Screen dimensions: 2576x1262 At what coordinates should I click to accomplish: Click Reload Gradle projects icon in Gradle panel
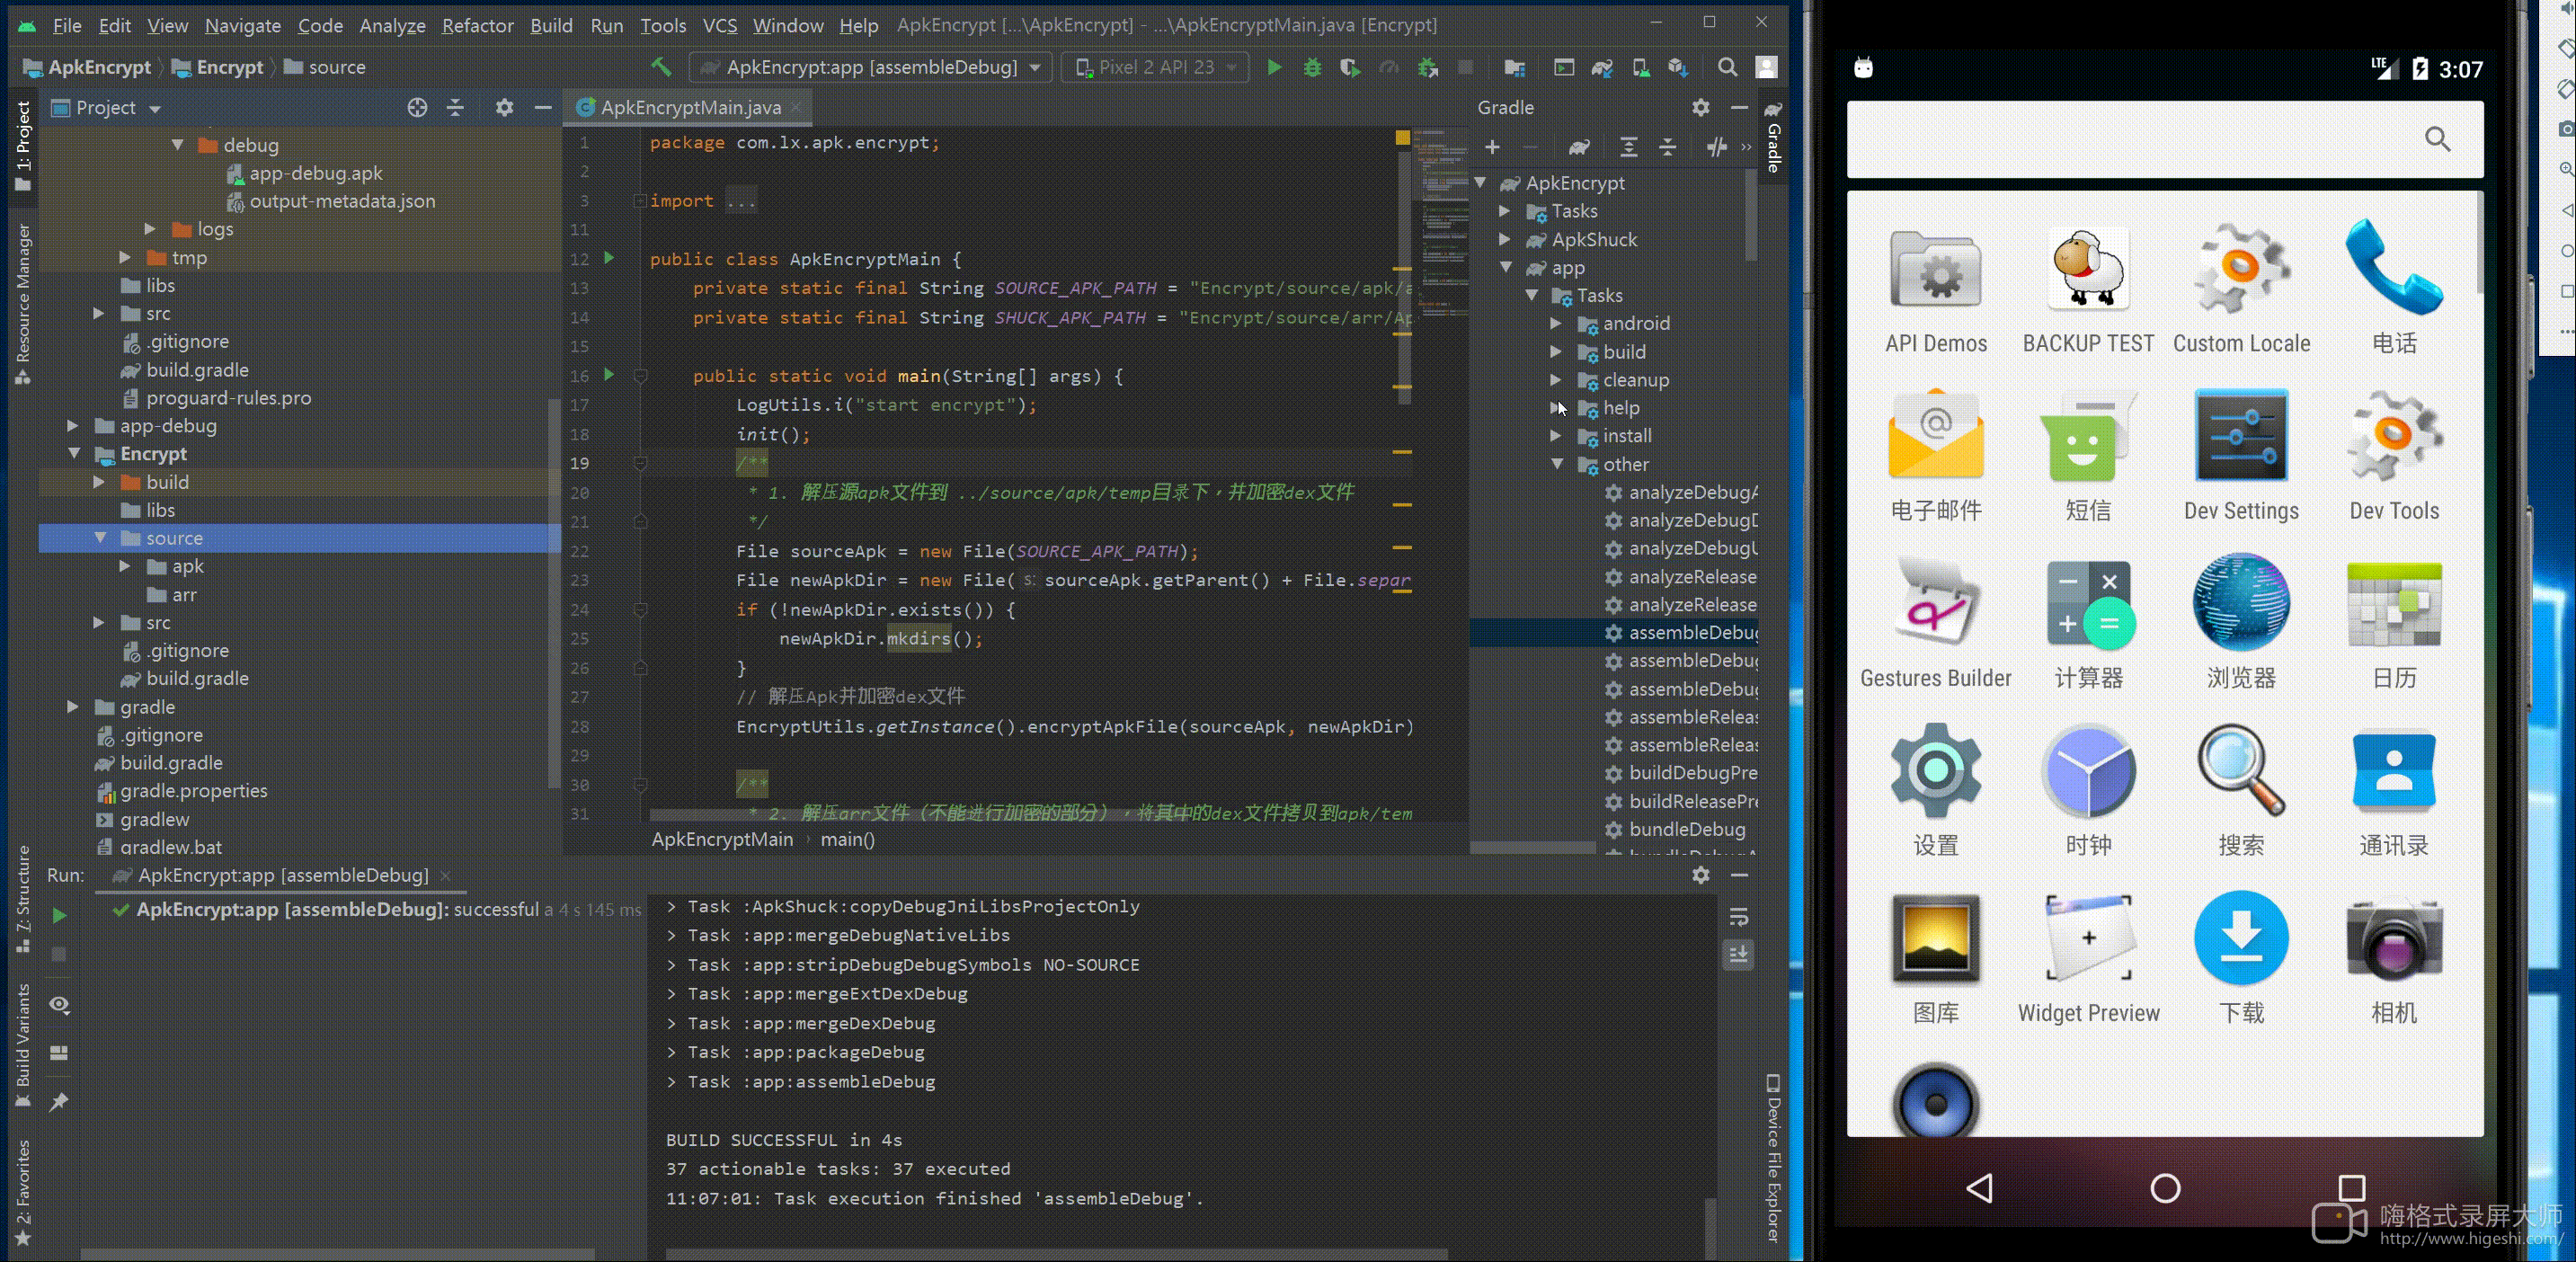[x=1579, y=147]
